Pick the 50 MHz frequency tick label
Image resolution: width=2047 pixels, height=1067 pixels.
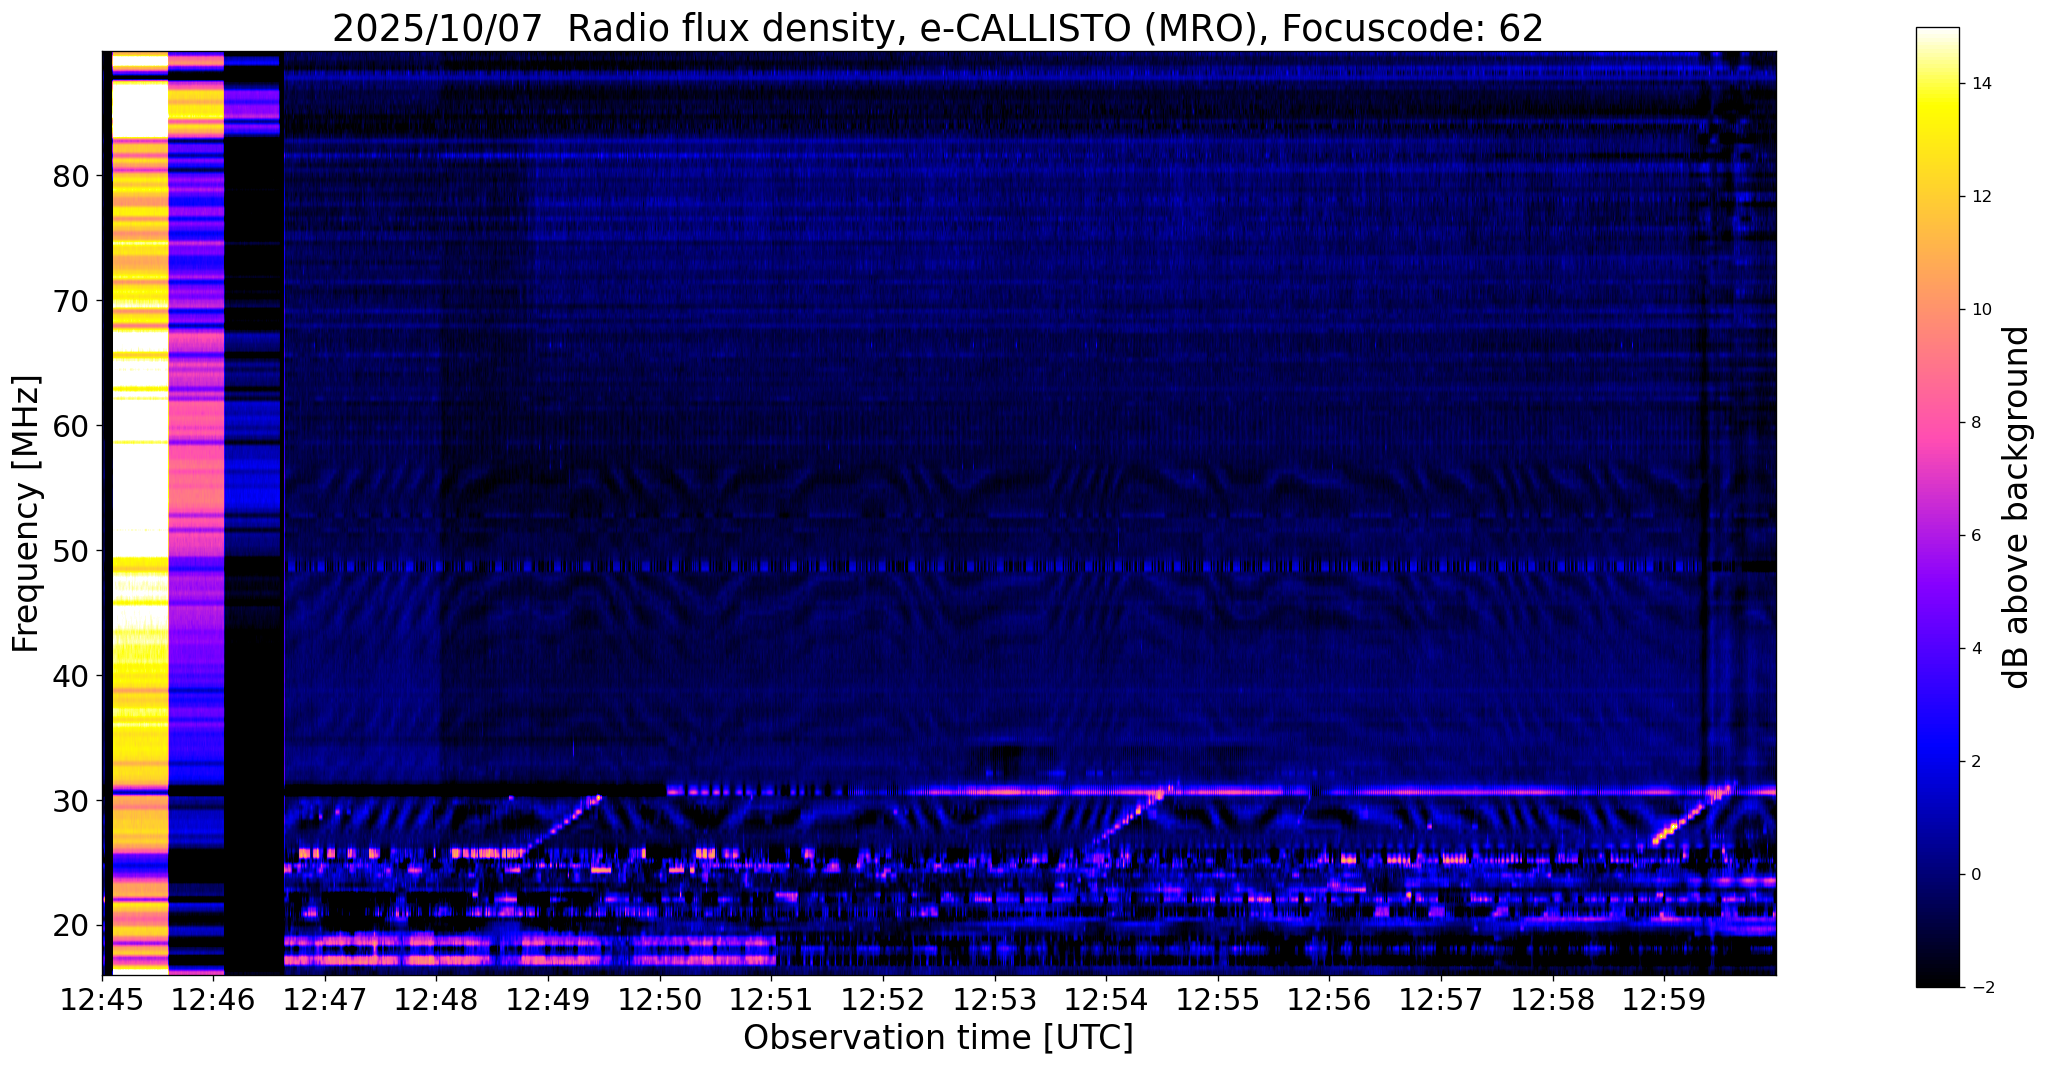coord(71,551)
